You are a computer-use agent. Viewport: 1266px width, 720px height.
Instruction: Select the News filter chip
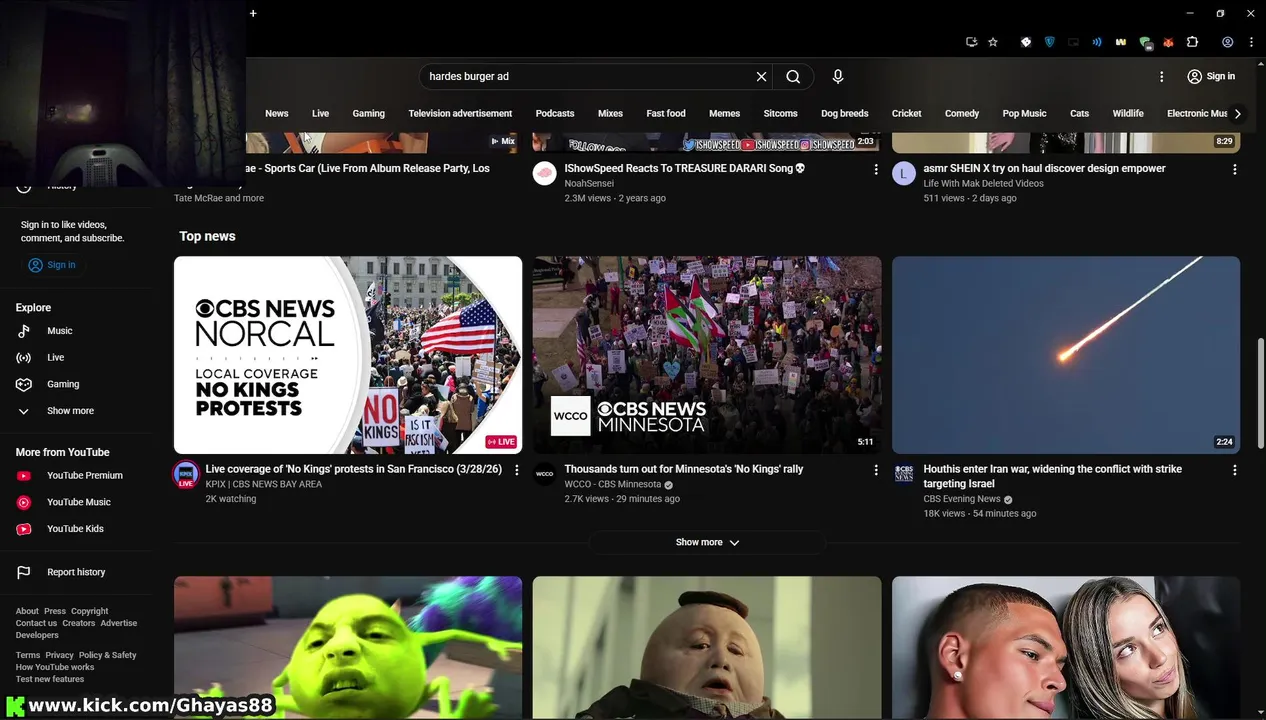277,113
